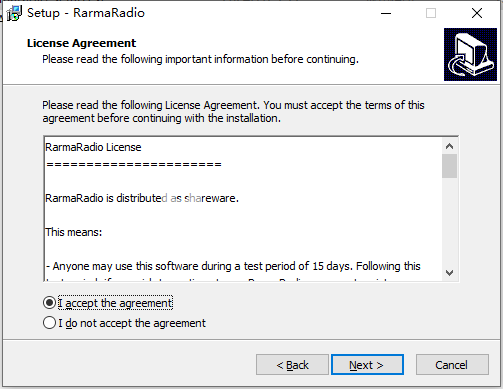Click the "License Agreement" header title
The image size is (503, 389).
[x=81, y=43]
